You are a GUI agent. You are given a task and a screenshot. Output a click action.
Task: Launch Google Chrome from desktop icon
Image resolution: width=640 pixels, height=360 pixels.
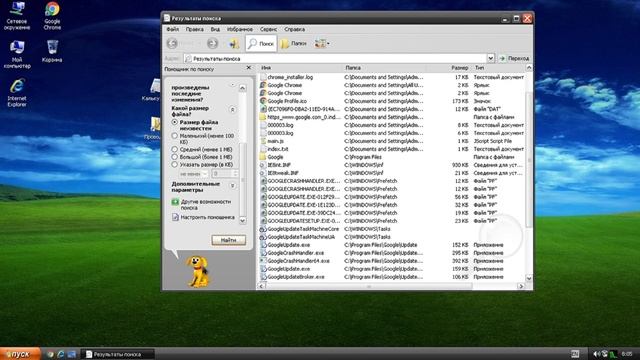click(52, 9)
